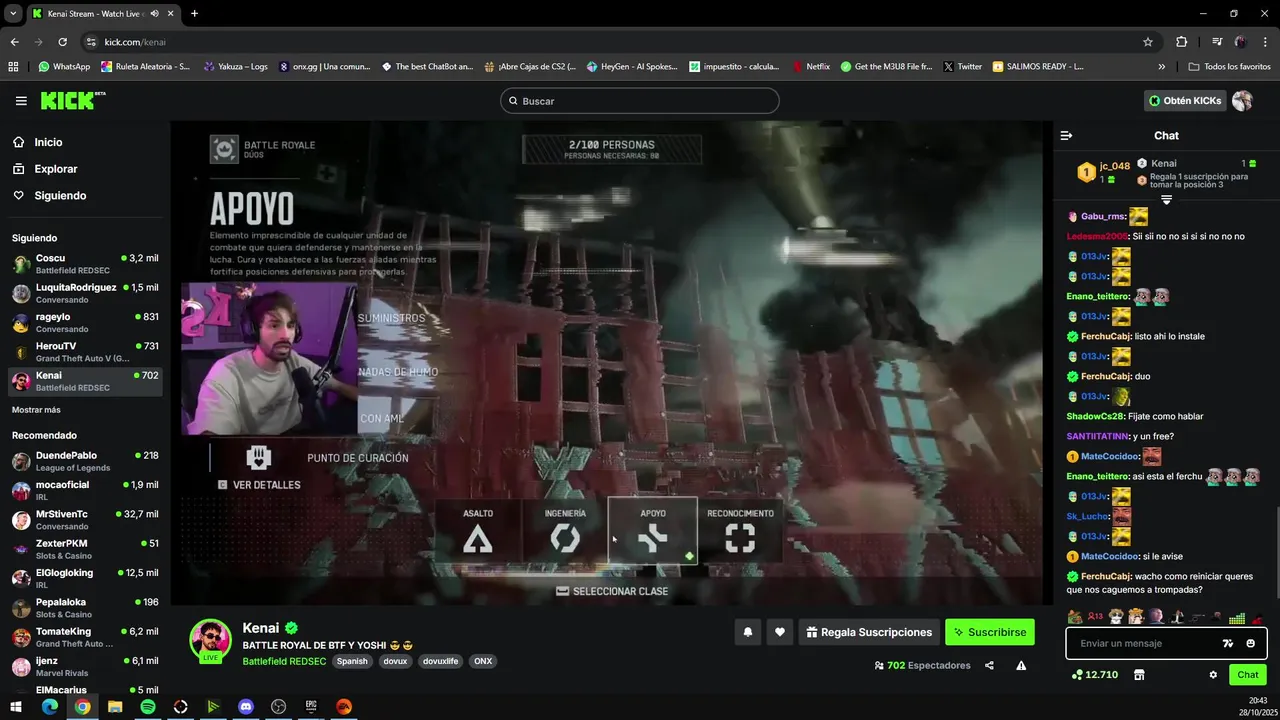Send message with Chat button
Image resolution: width=1280 pixels, height=720 pixels.
click(1247, 675)
